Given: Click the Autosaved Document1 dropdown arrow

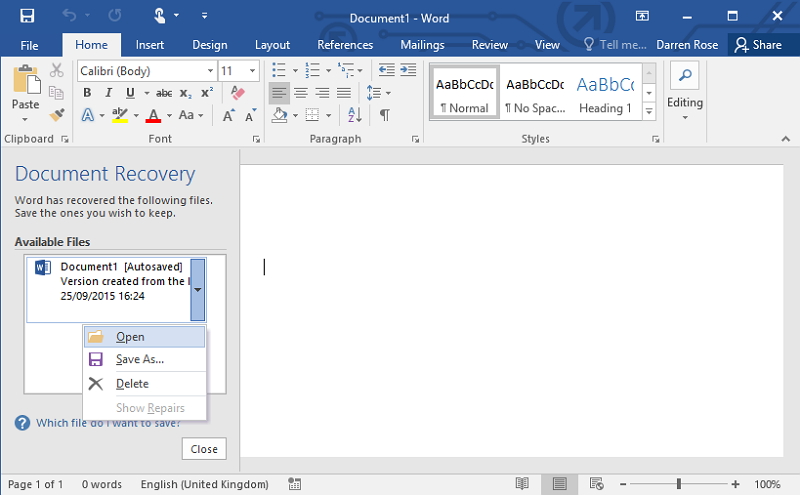Looking at the screenshot, I should tap(197, 289).
